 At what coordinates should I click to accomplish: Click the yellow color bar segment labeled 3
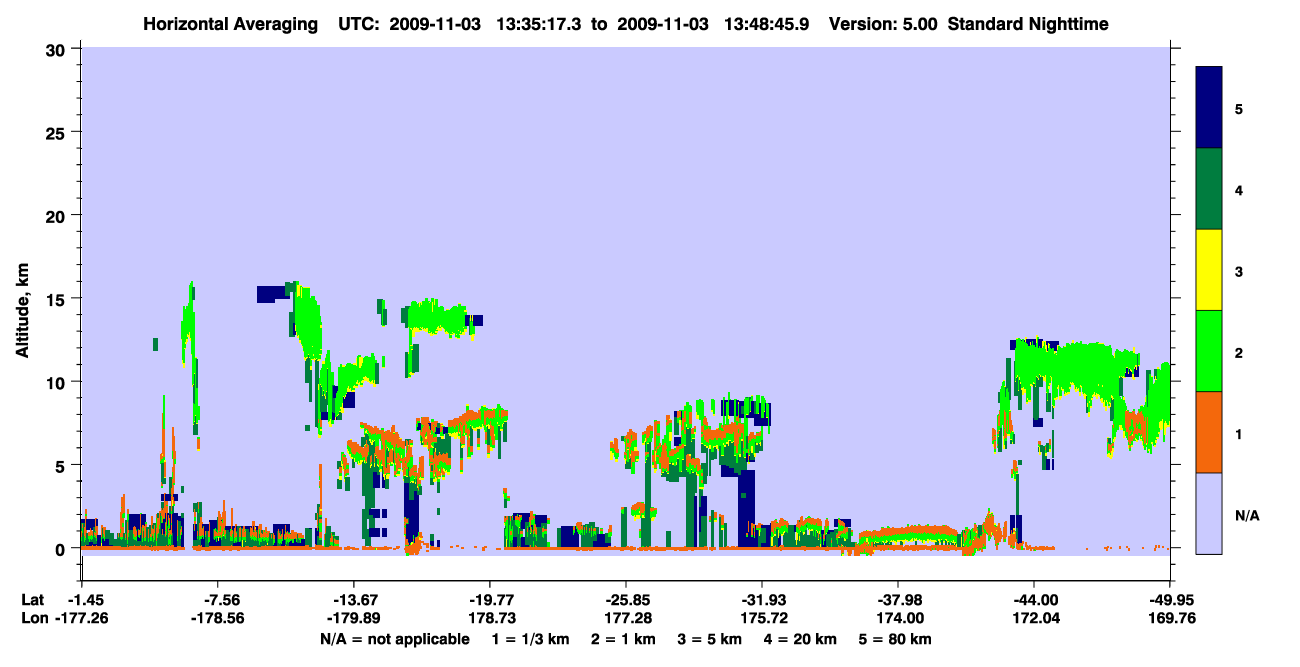pyautogui.click(x=1209, y=270)
